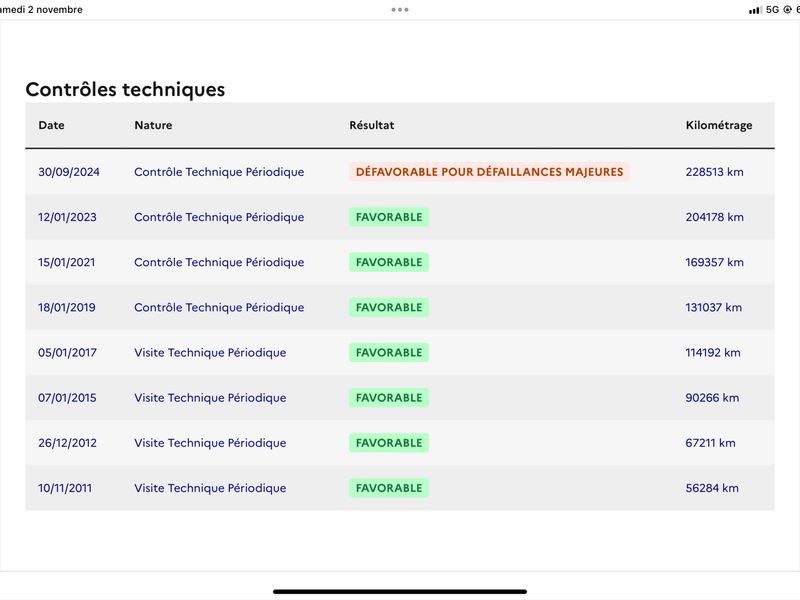The image size is (800, 600).
Task: Click the Contrôles techniques heading
Action: click(125, 89)
